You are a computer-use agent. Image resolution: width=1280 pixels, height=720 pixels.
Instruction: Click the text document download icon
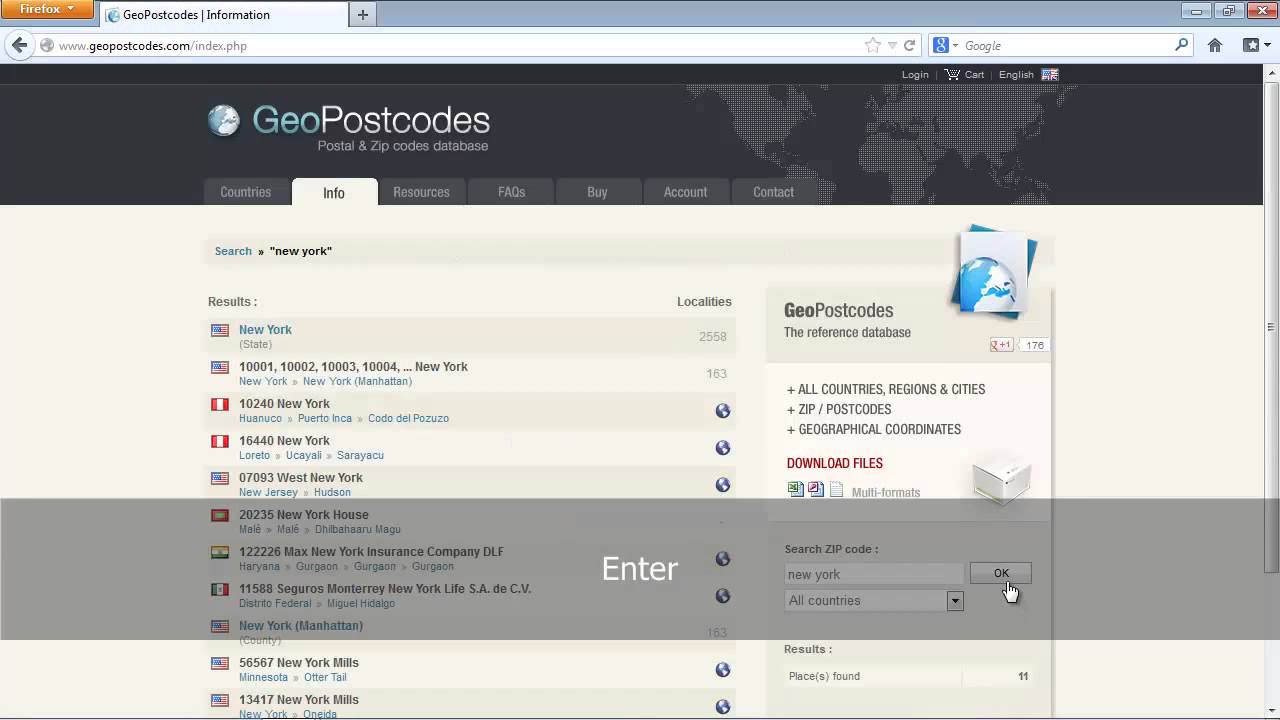click(836, 489)
